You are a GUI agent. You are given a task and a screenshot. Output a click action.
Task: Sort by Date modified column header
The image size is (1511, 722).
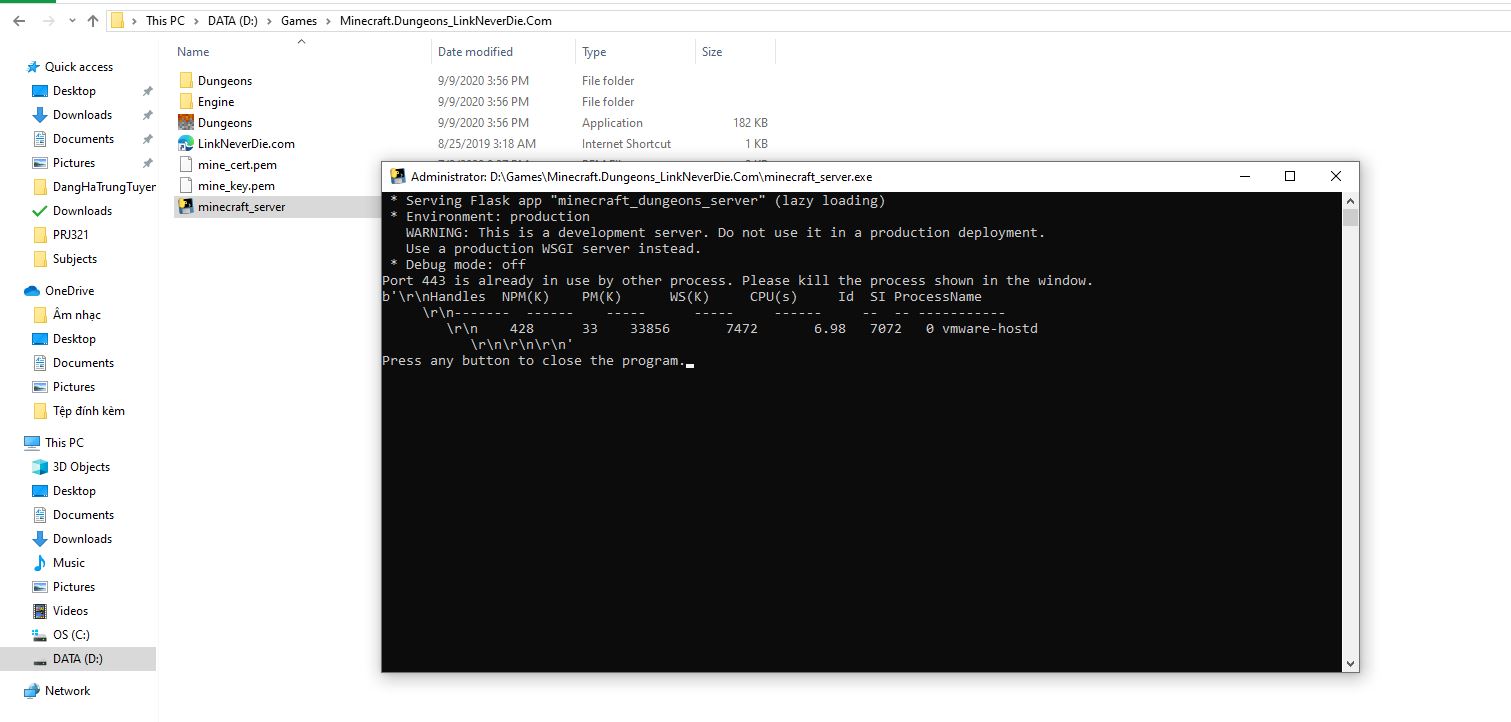pyautogui.click(x=475, y=52)
